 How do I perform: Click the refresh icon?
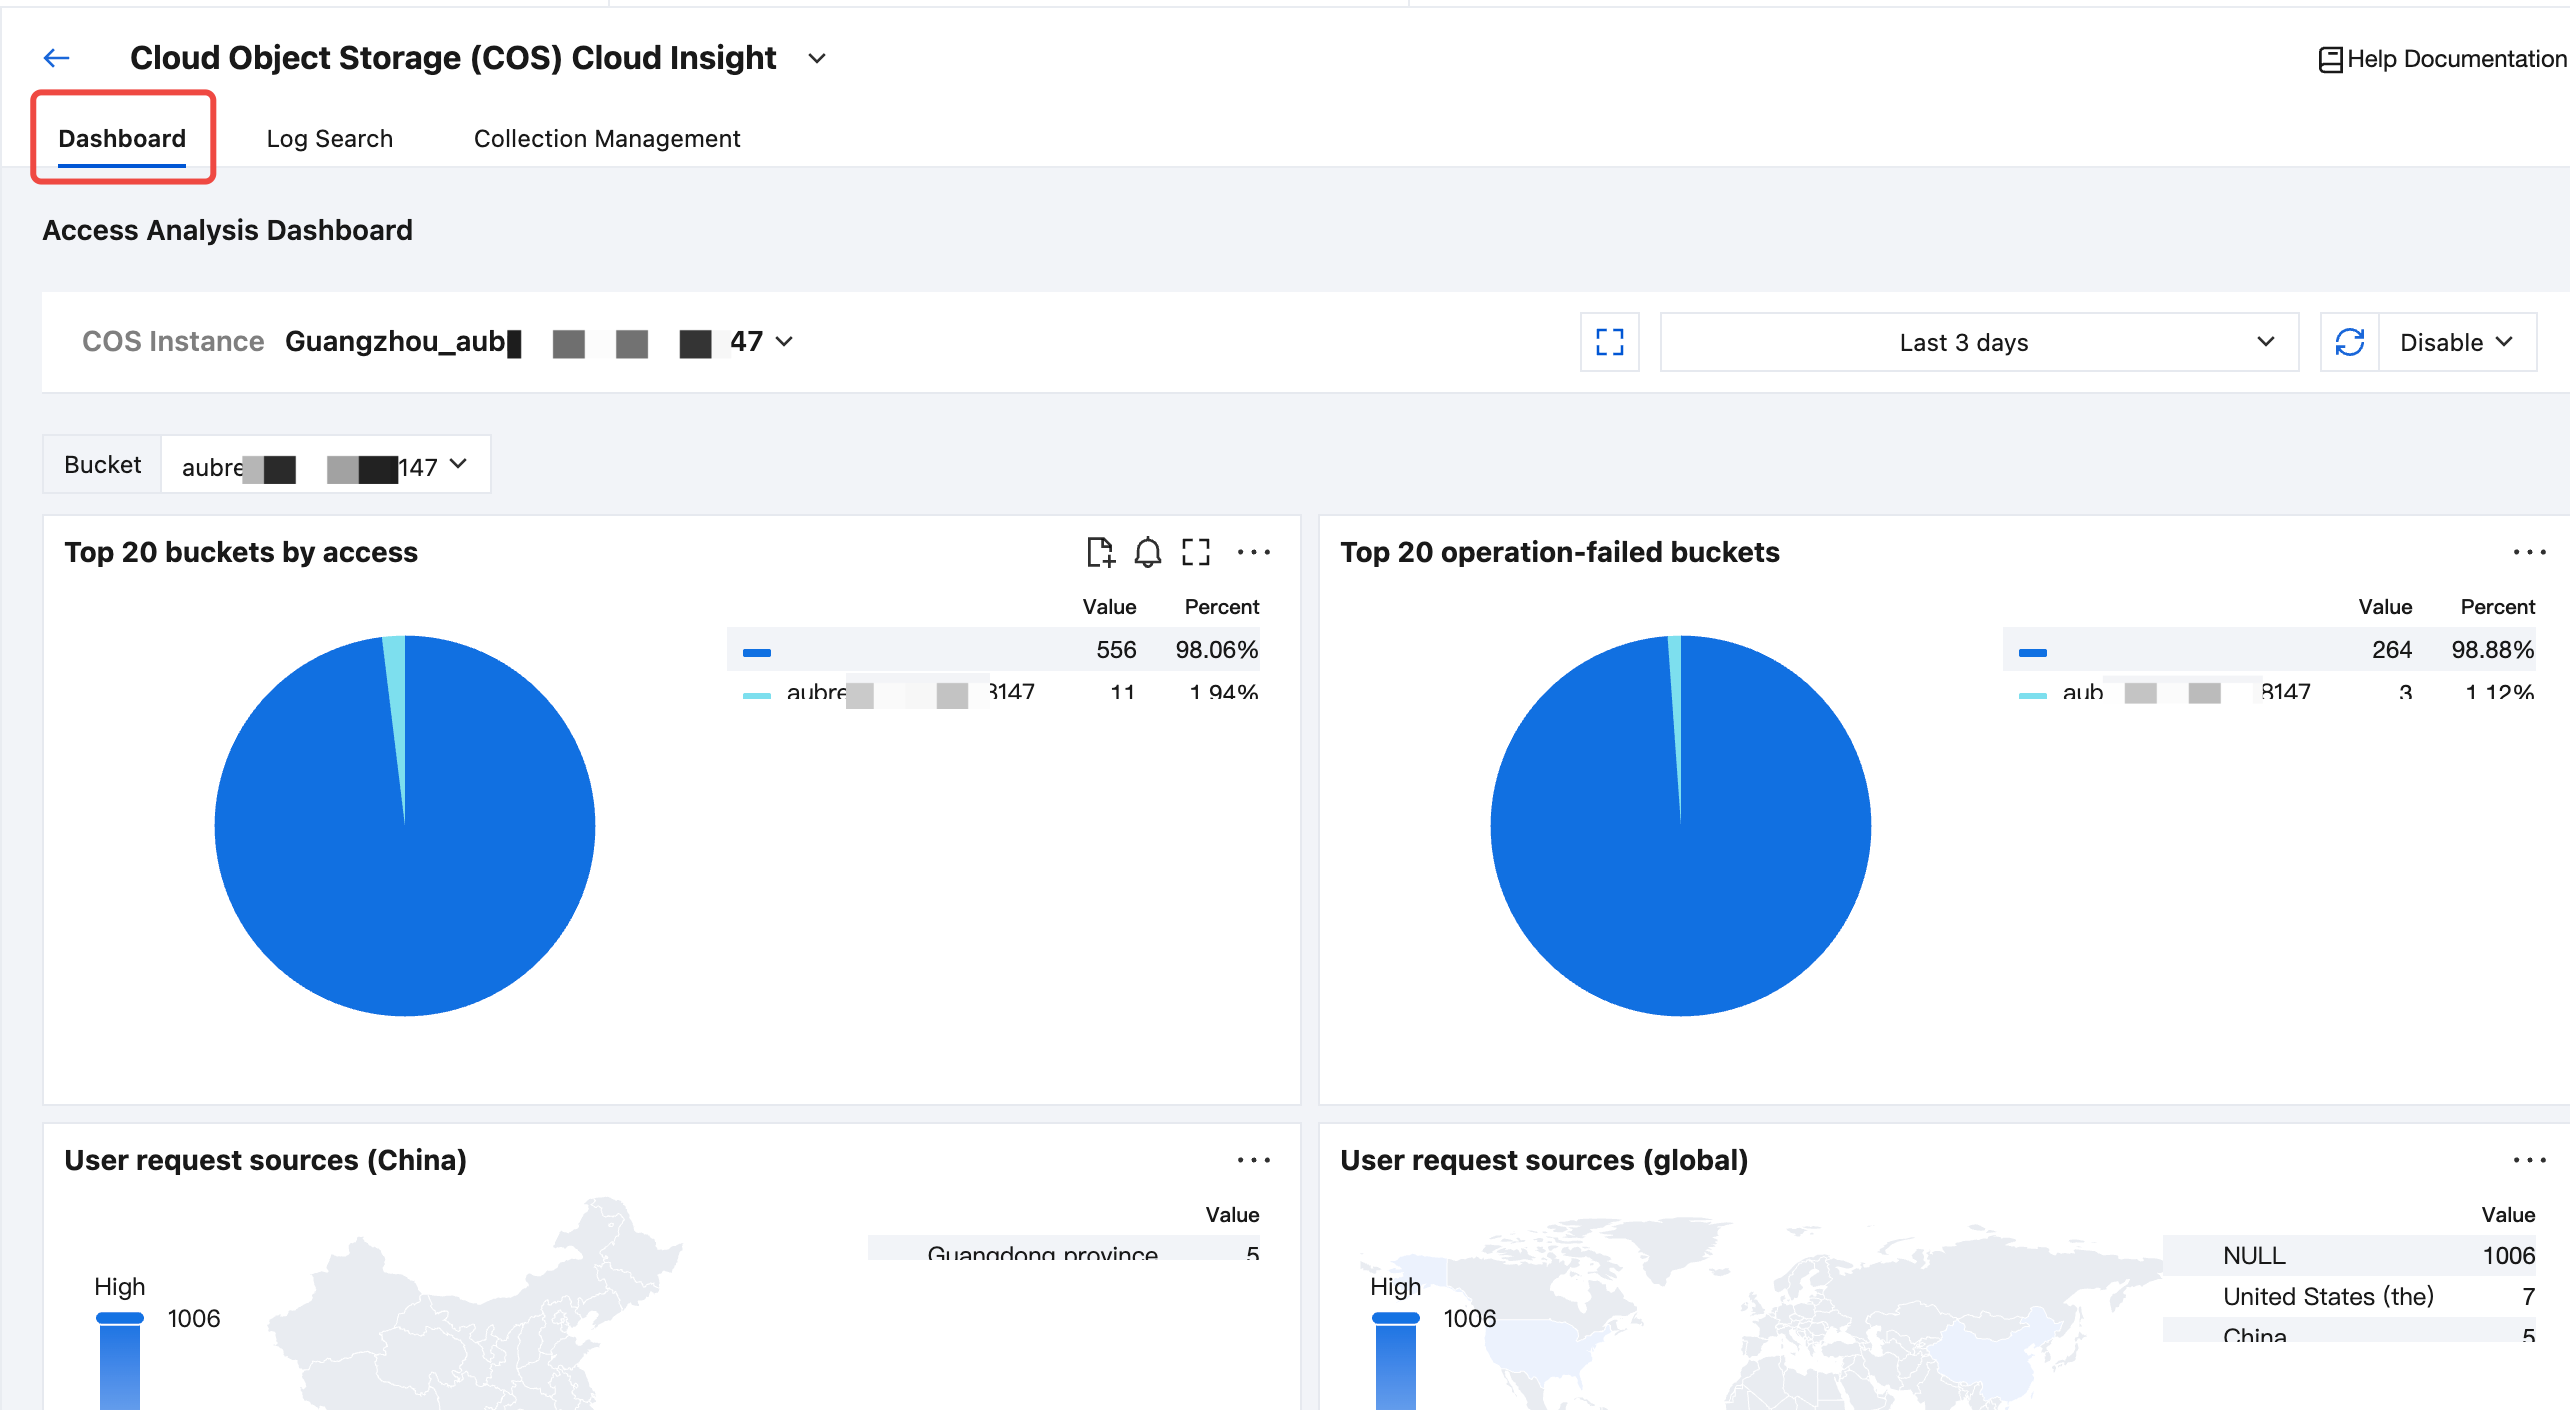2349,342
